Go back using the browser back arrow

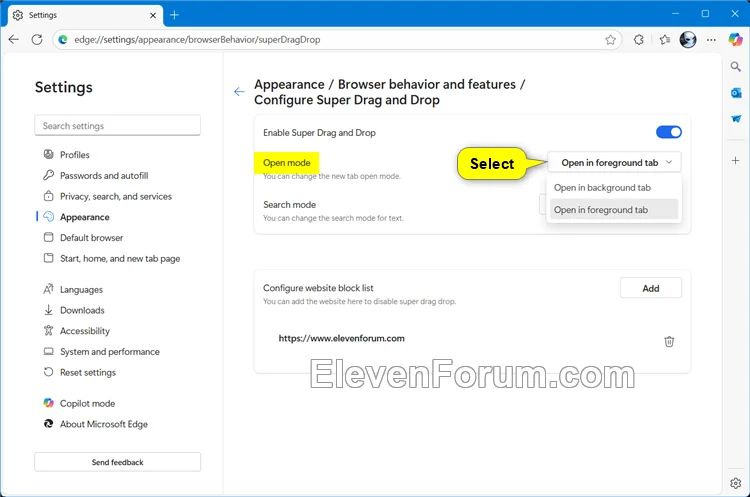tap(14, 40)
